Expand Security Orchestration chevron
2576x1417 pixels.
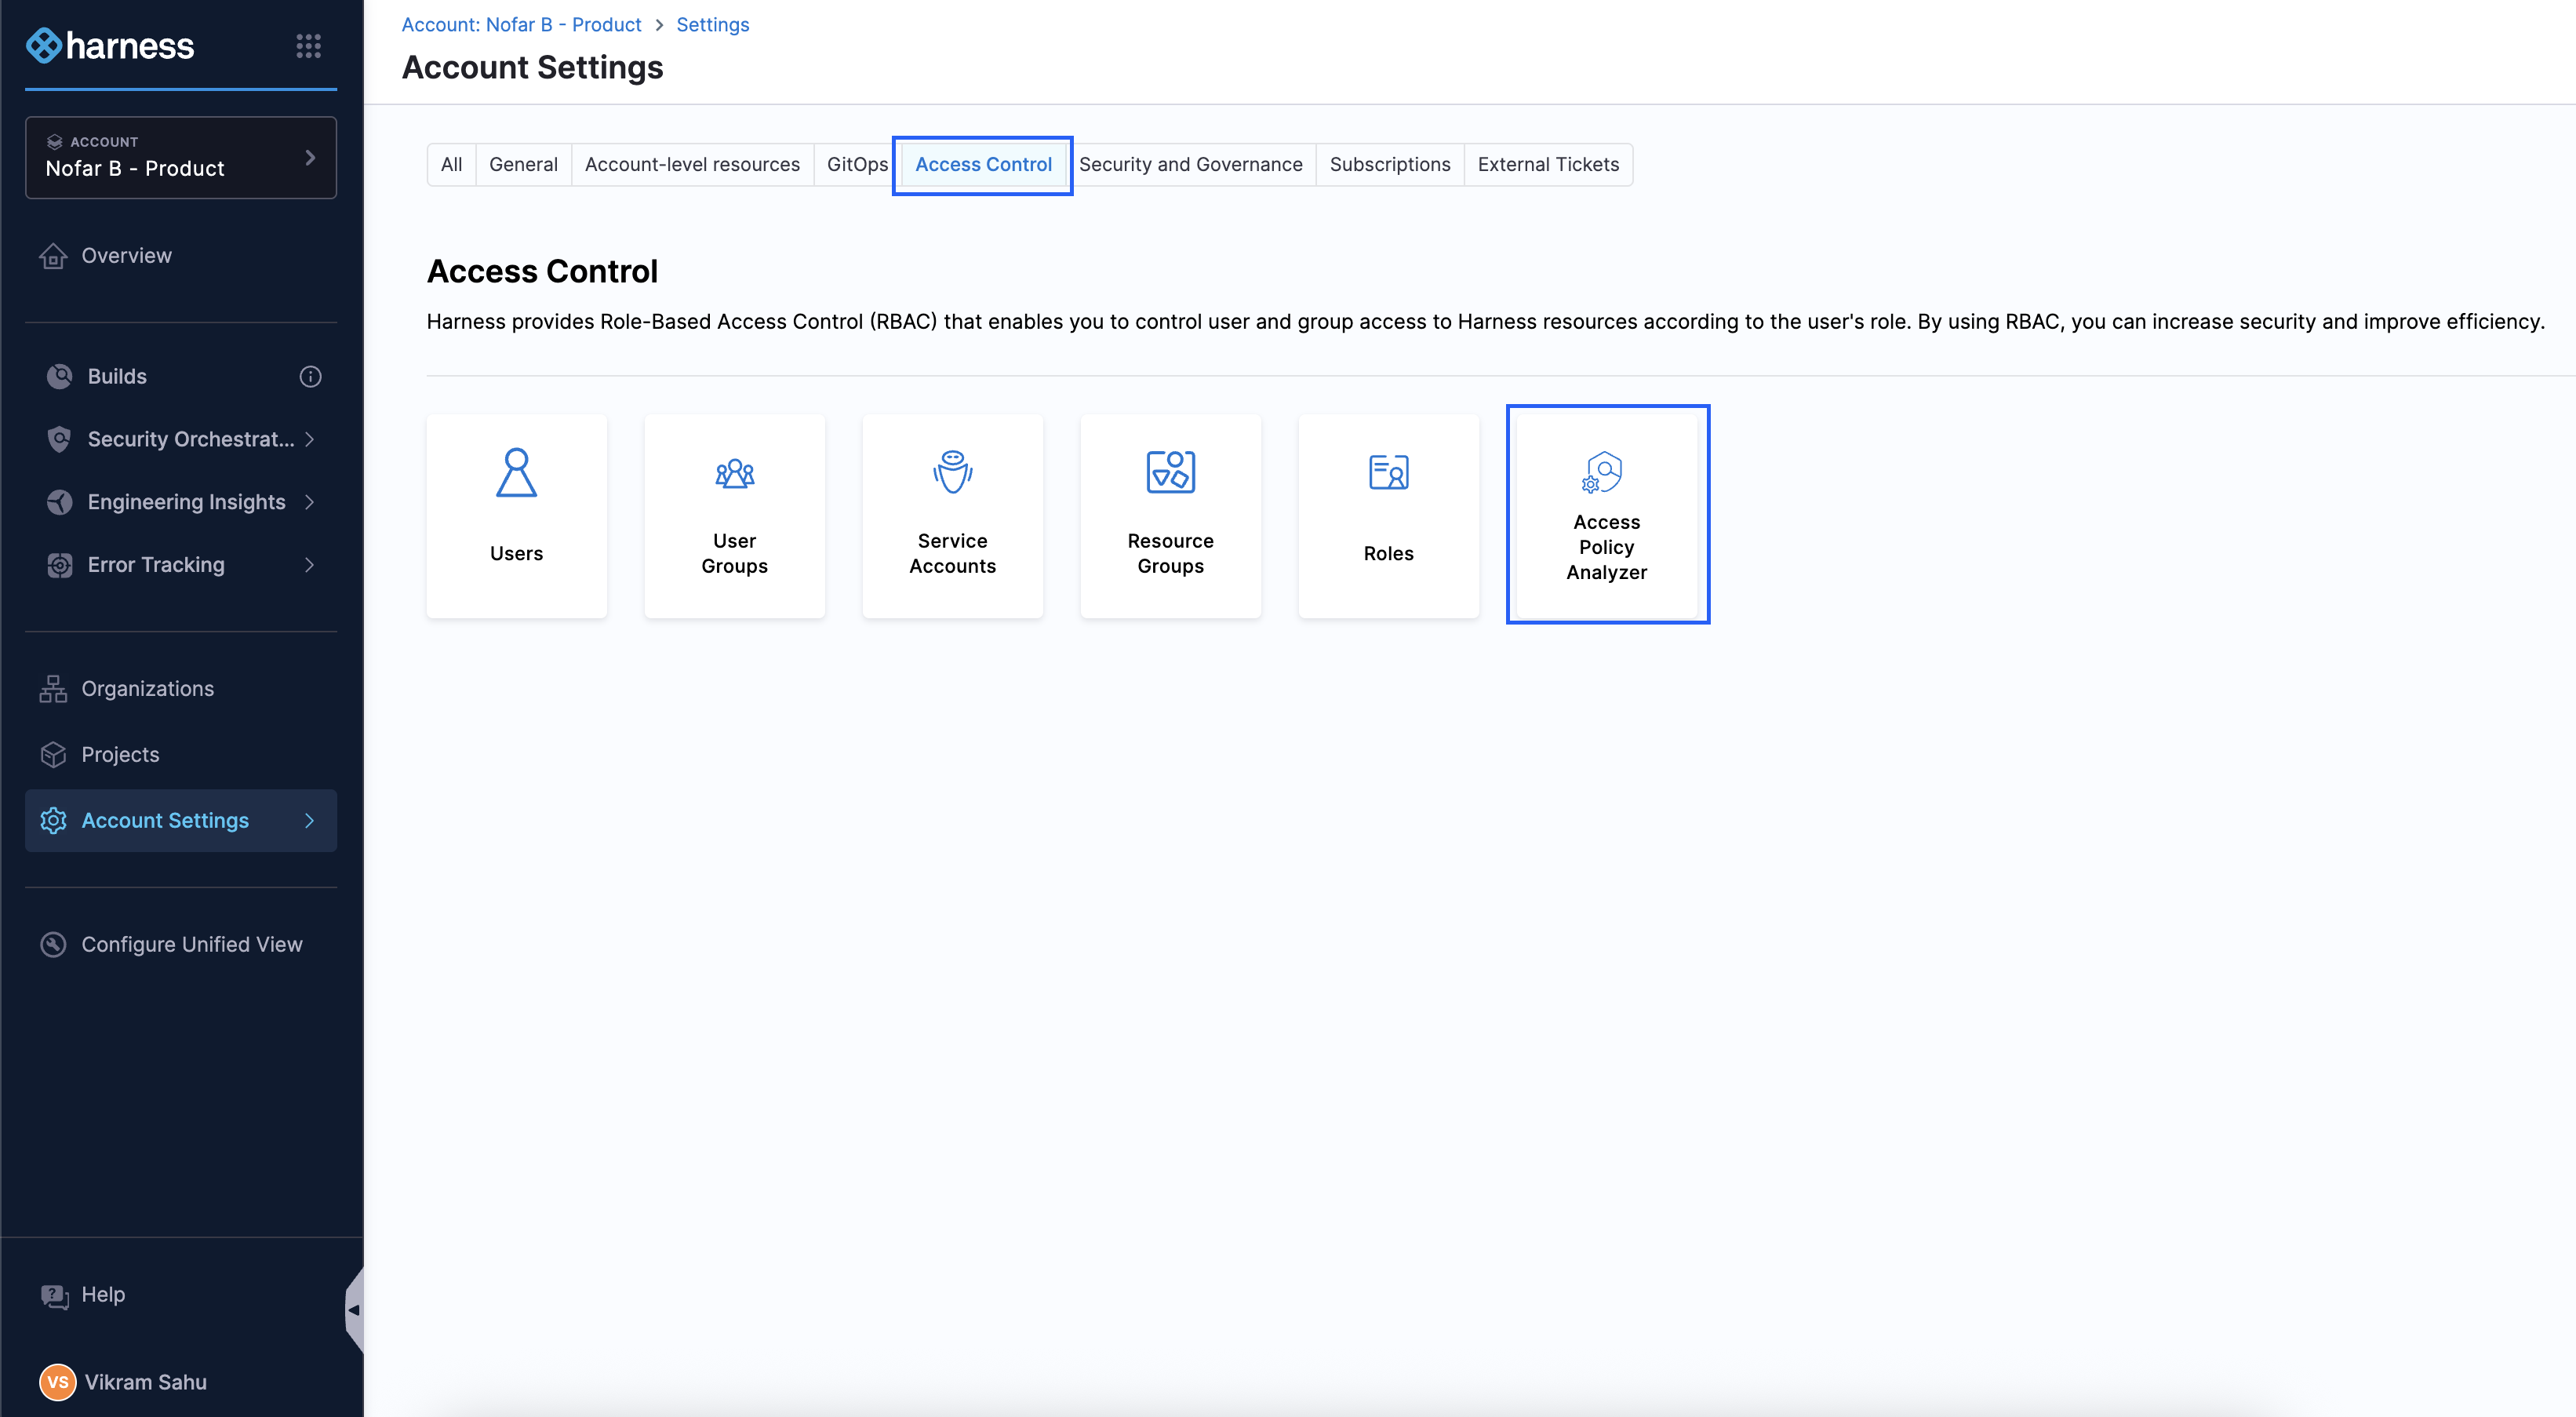tap(309, 439)
